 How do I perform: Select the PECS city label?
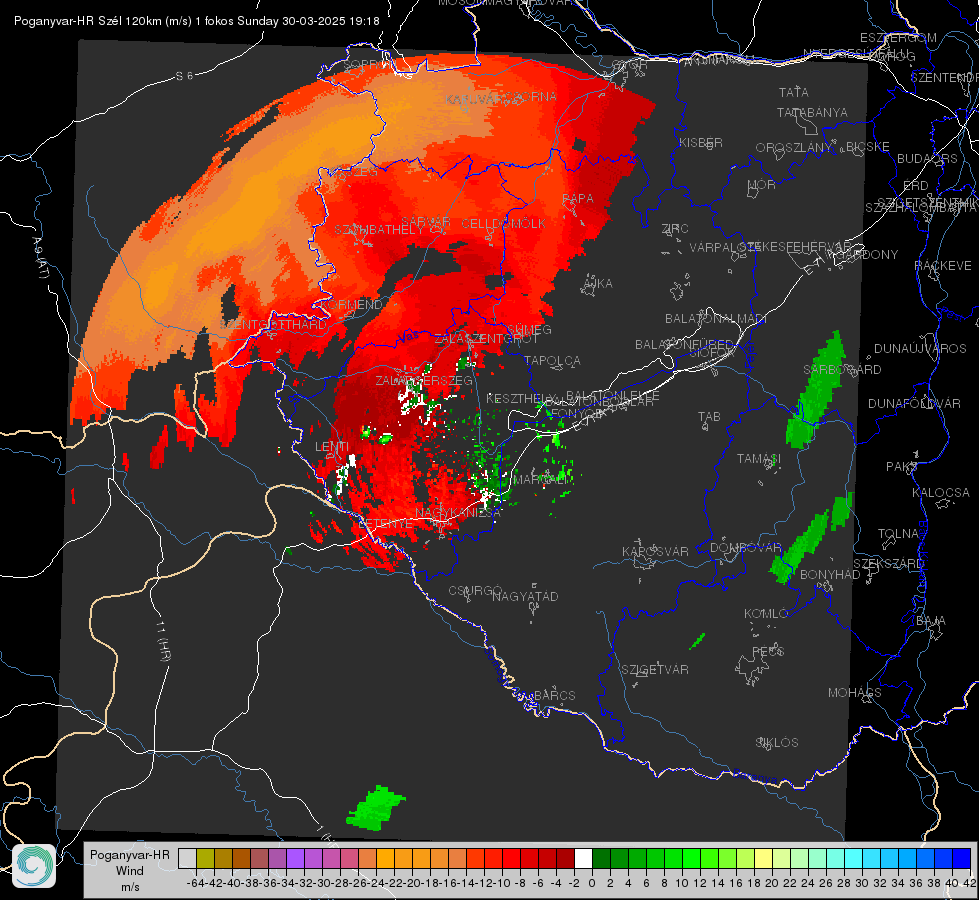(767, 651)
